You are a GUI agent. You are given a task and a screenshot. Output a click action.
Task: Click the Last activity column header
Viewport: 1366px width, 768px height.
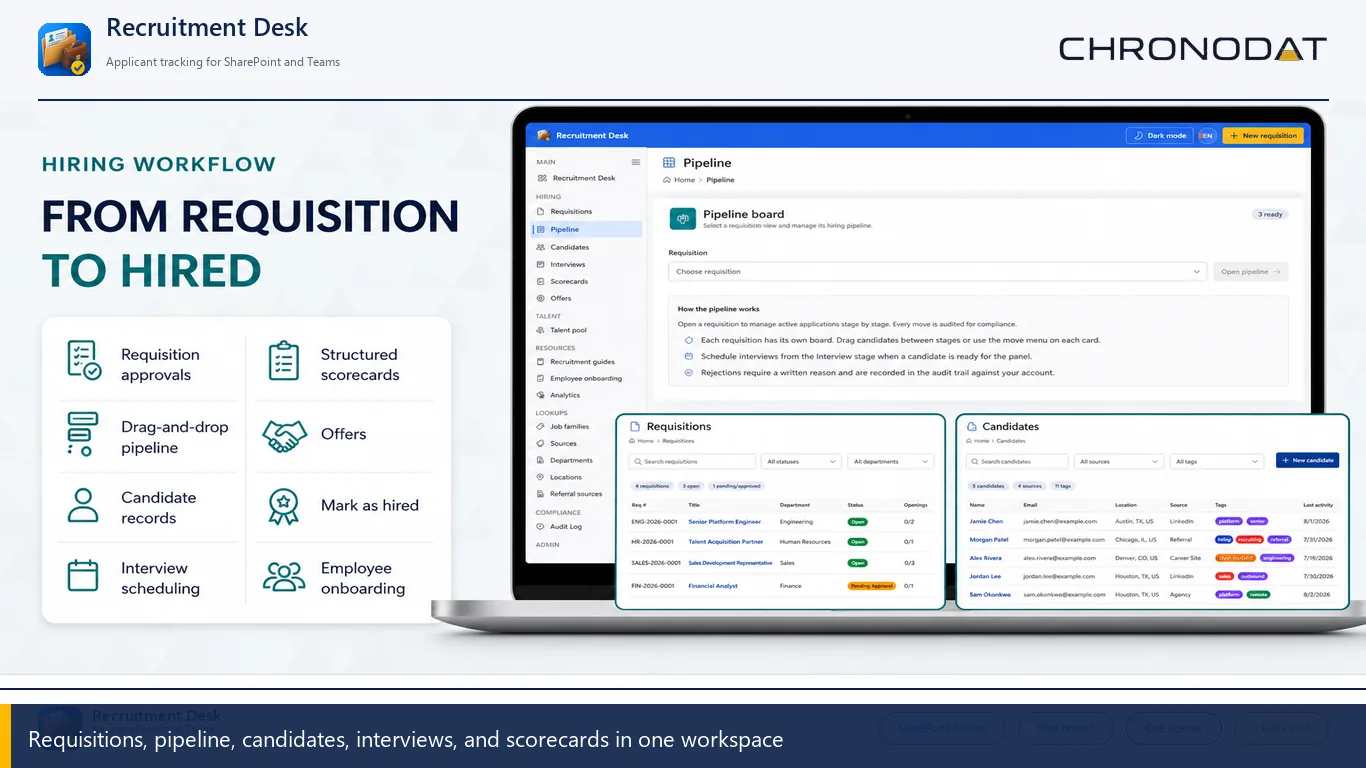click(x=1317, y=505)
